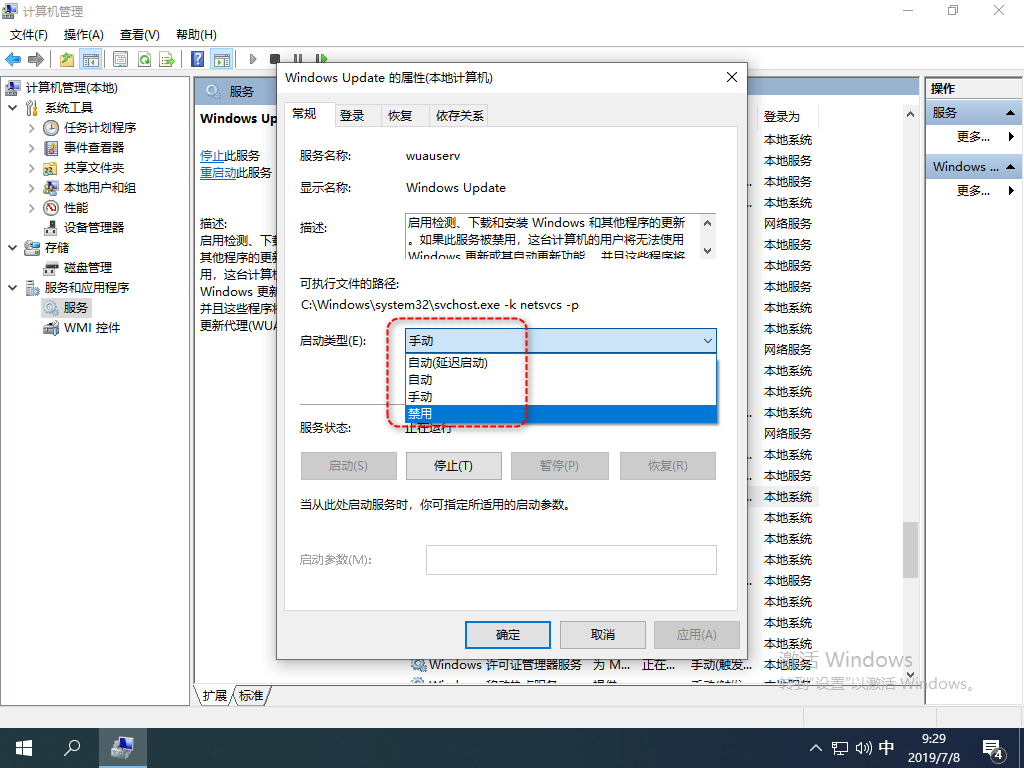
Task: Select 事件查看器 in the tree
Action: tap(94, 148)
